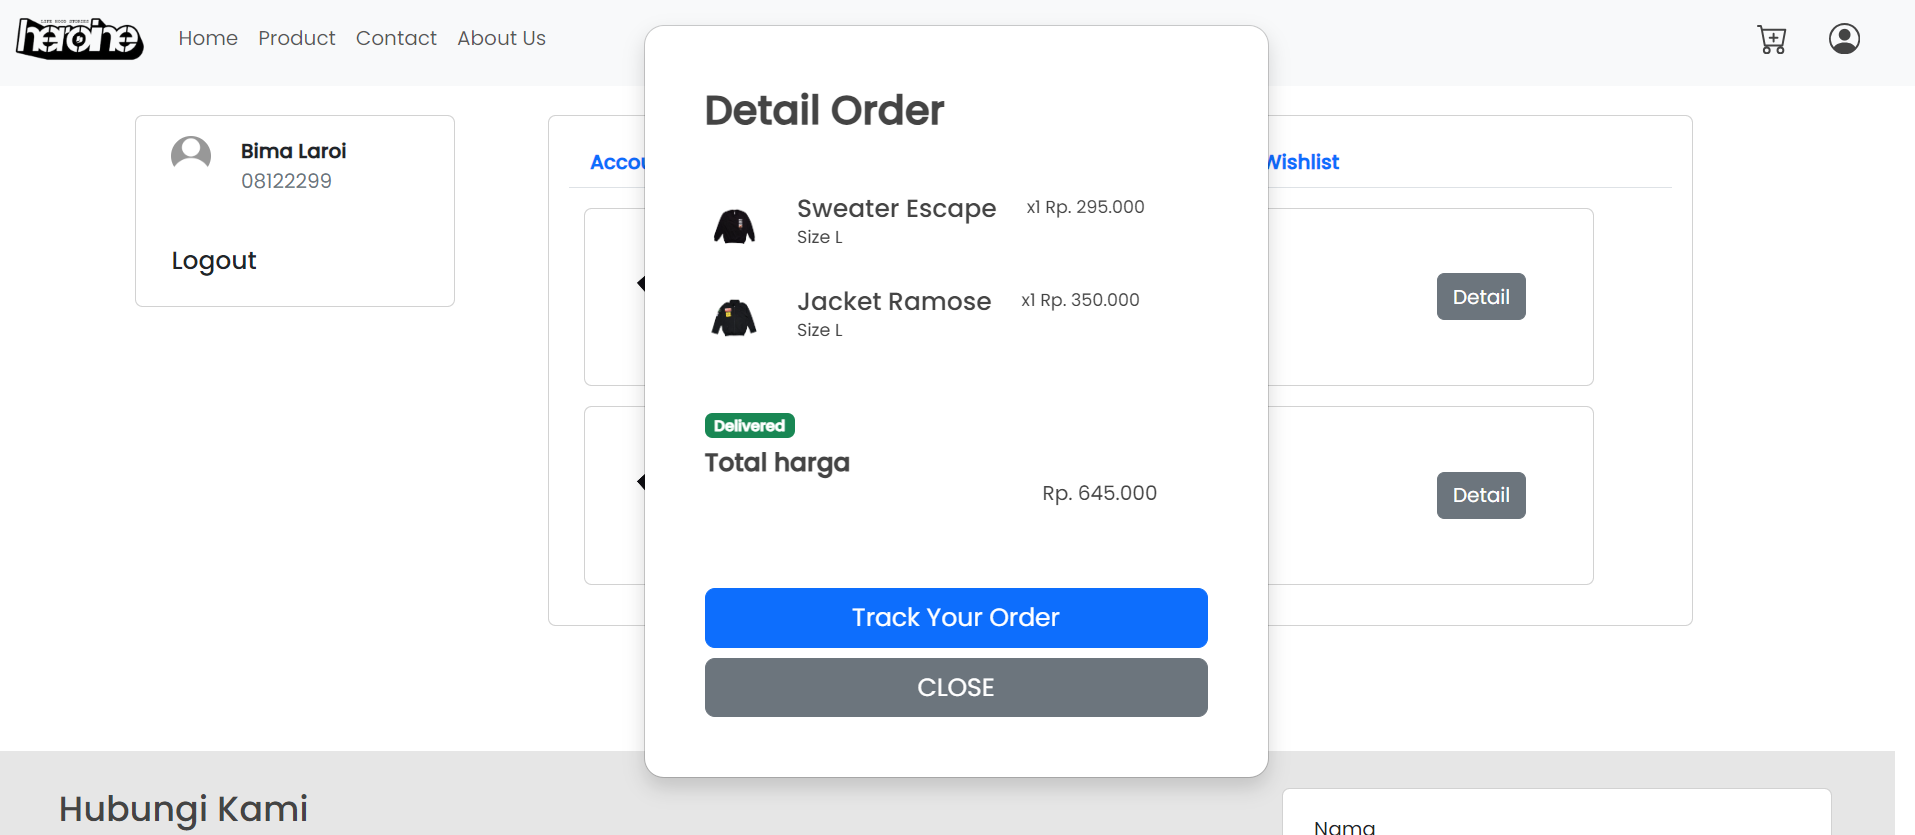This screenshot has height=835, width=1915.
Task: Click the Sweater Escape product name
Action: tap(896, 208)
